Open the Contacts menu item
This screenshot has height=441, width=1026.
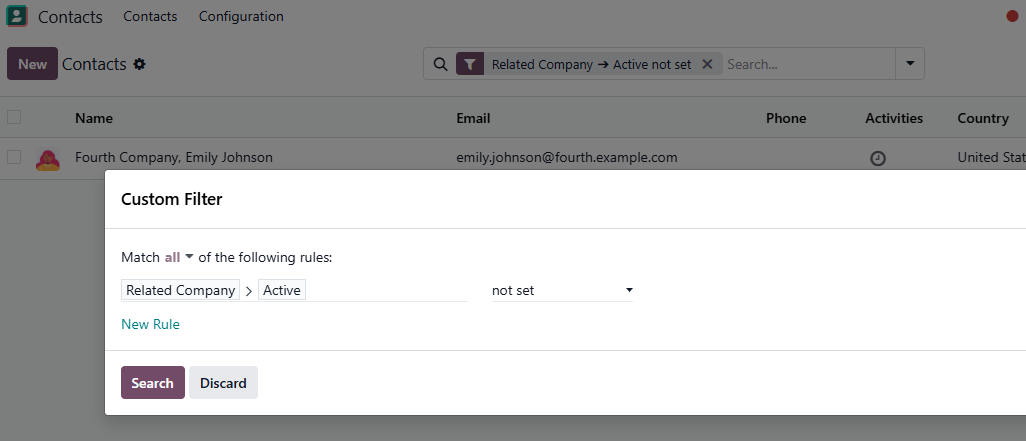[150, 16]
